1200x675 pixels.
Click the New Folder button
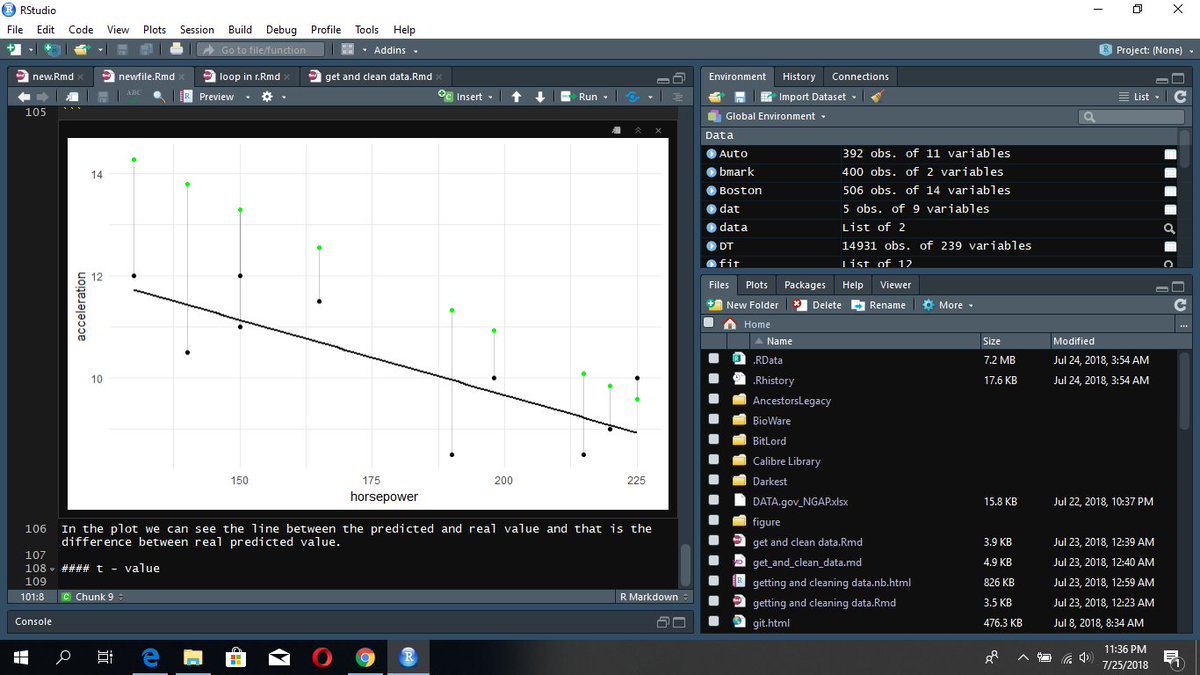click(743, 305)
